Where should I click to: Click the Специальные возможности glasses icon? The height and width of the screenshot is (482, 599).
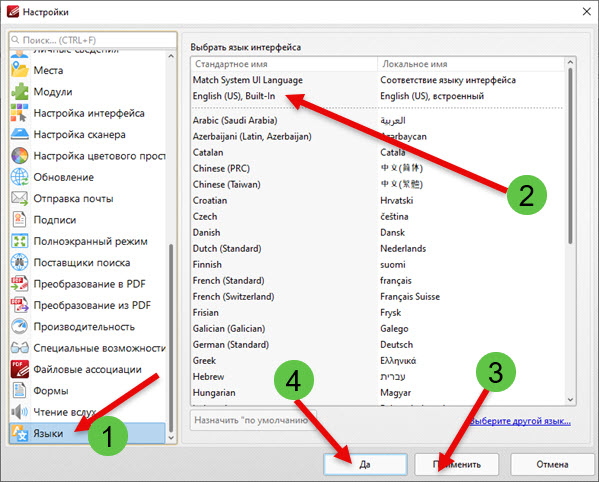(x=19, y=348)
